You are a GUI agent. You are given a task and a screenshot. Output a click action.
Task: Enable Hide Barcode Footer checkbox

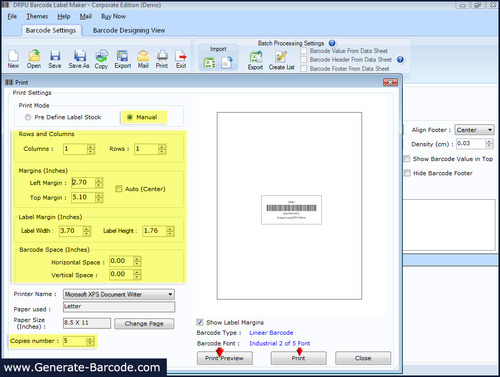tap(407, 173)
